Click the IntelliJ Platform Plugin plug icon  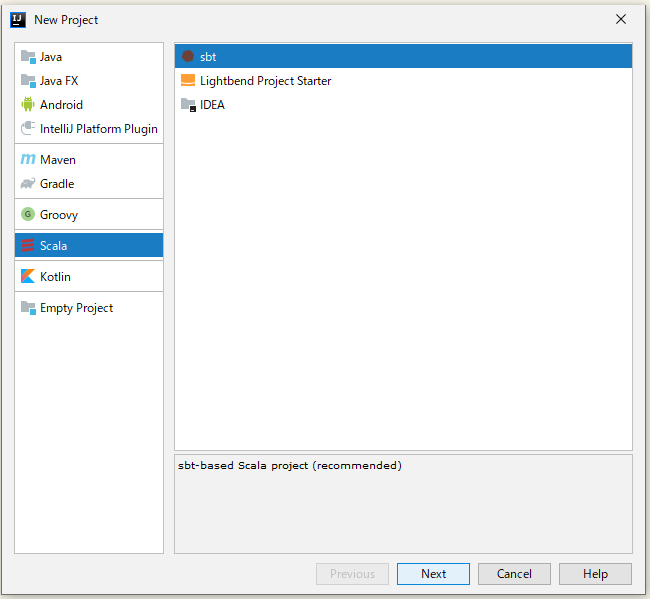[28, 129]
